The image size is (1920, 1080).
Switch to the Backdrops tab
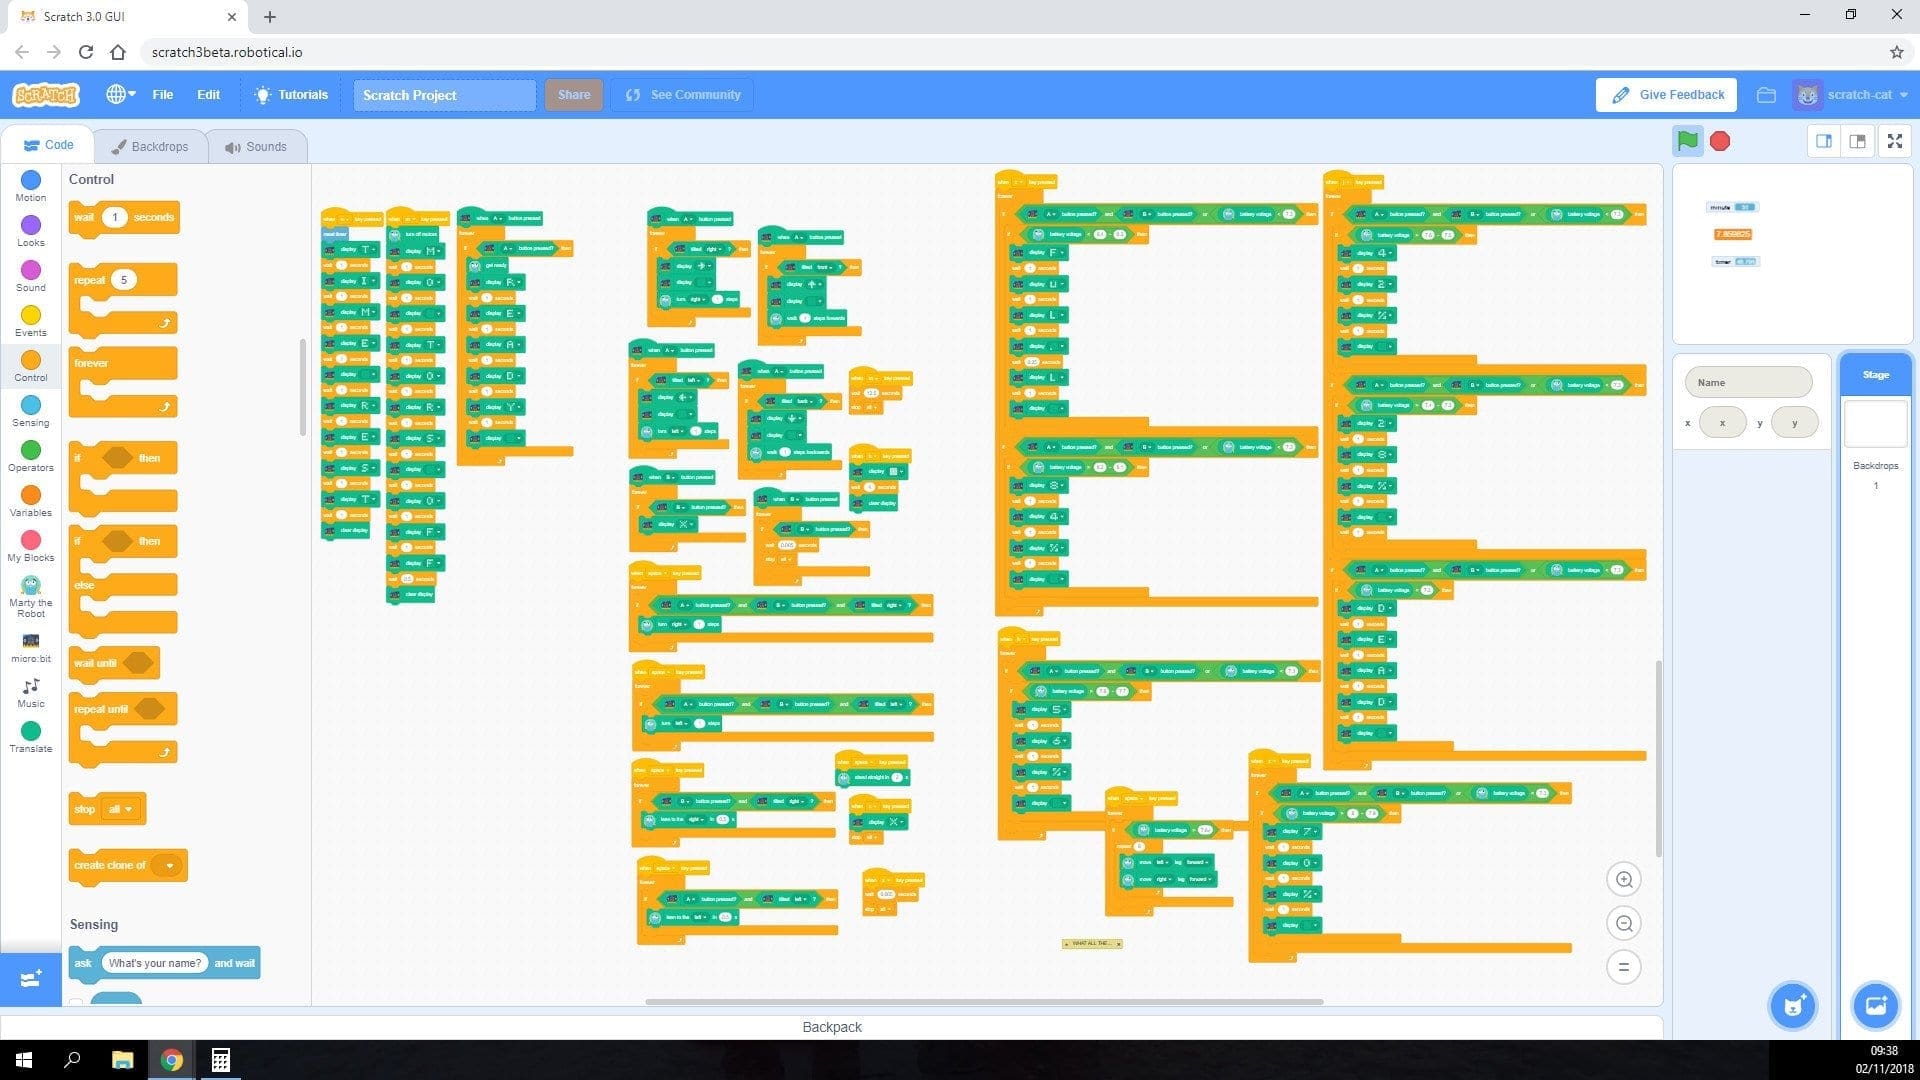149,145
